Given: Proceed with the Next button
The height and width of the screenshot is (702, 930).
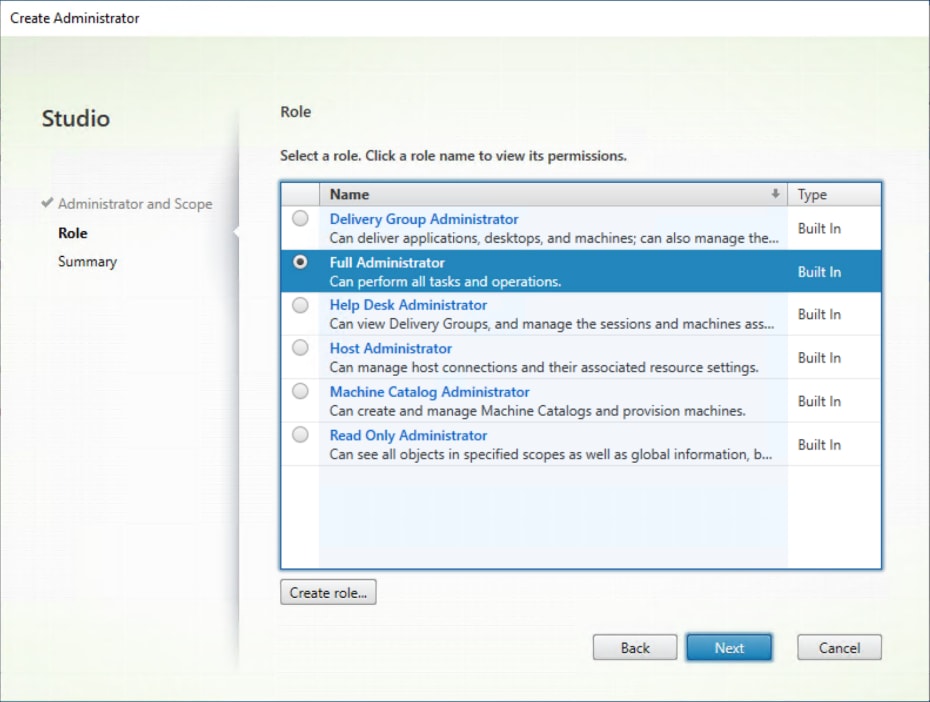Looking at the screenshot, I should click(729, 647).
